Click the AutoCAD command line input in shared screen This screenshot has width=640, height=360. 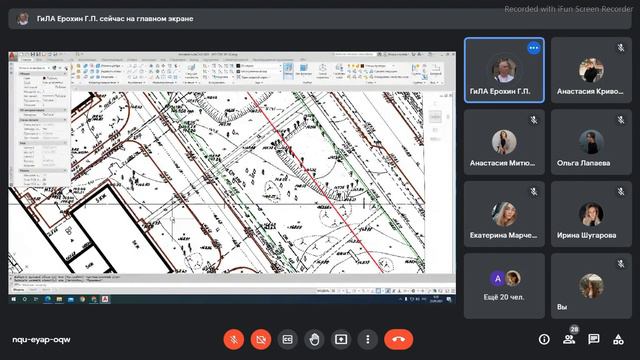coord(232,284)
